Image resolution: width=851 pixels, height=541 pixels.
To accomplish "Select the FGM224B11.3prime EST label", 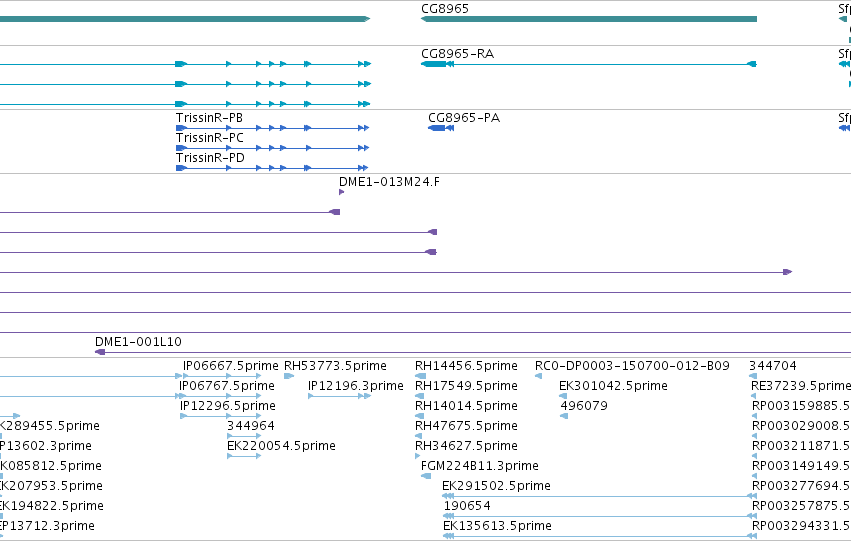I will point(480,466).
